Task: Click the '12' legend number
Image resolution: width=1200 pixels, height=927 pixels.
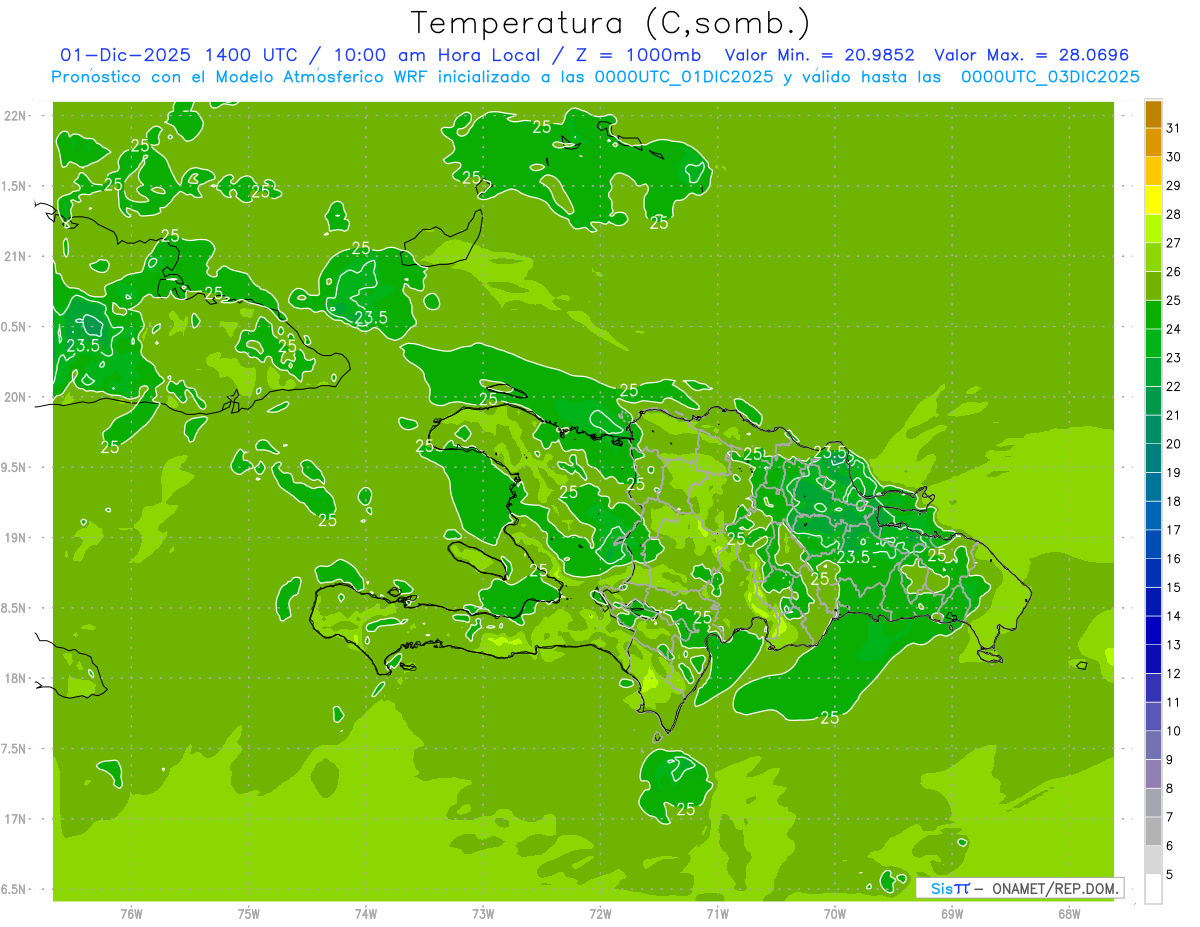Action: click(x=1174, y=674)
